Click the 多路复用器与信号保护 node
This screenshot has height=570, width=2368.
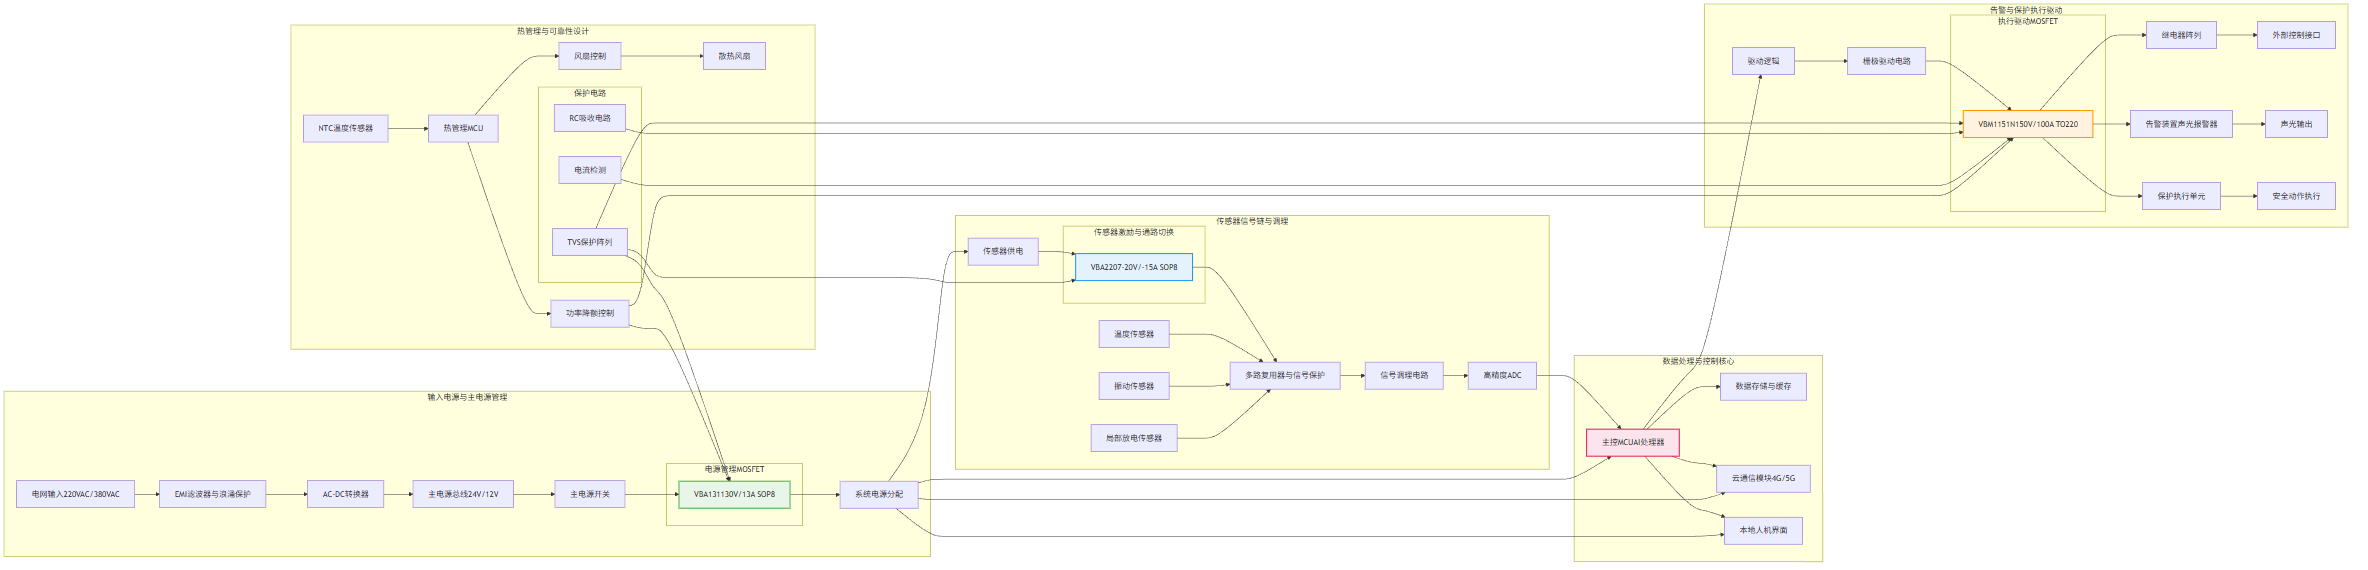click(1285, 375)
